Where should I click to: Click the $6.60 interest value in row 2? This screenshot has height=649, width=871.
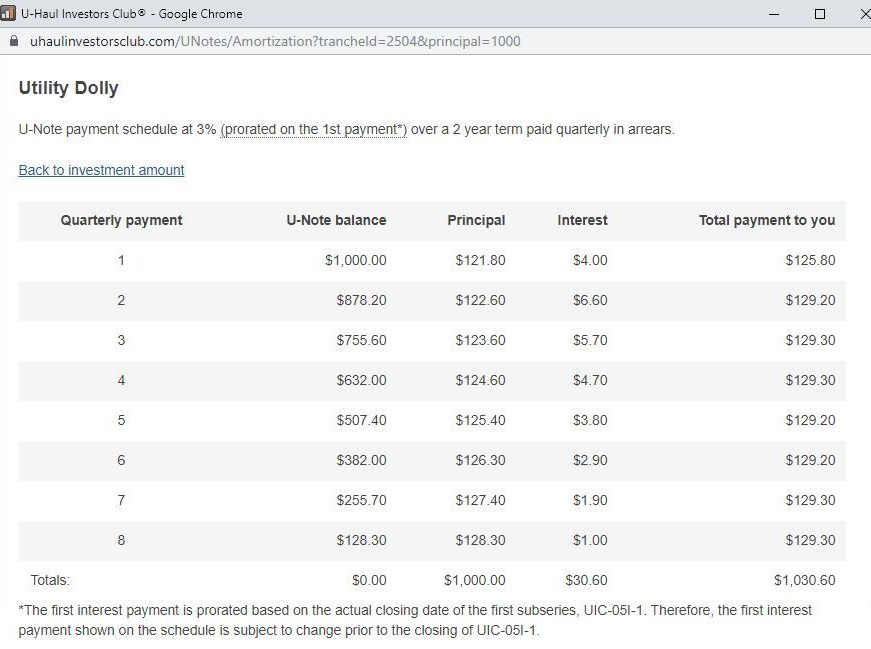(590, 300)
